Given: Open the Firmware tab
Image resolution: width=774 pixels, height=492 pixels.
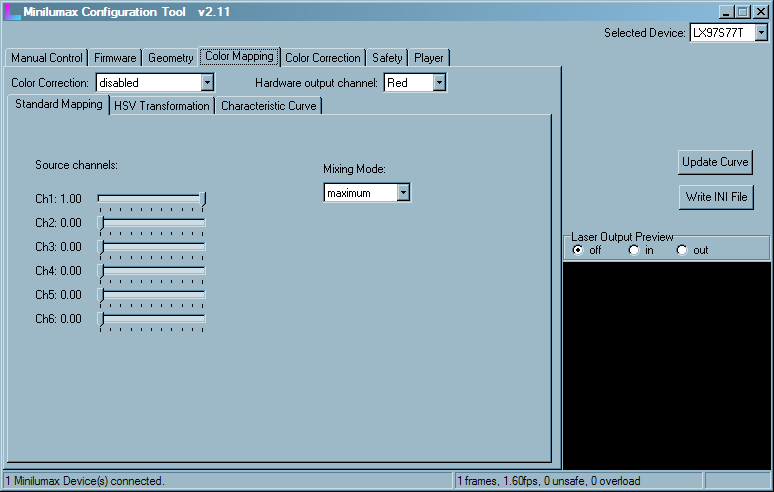Looking at the screenshot, I should pos(115,58).
